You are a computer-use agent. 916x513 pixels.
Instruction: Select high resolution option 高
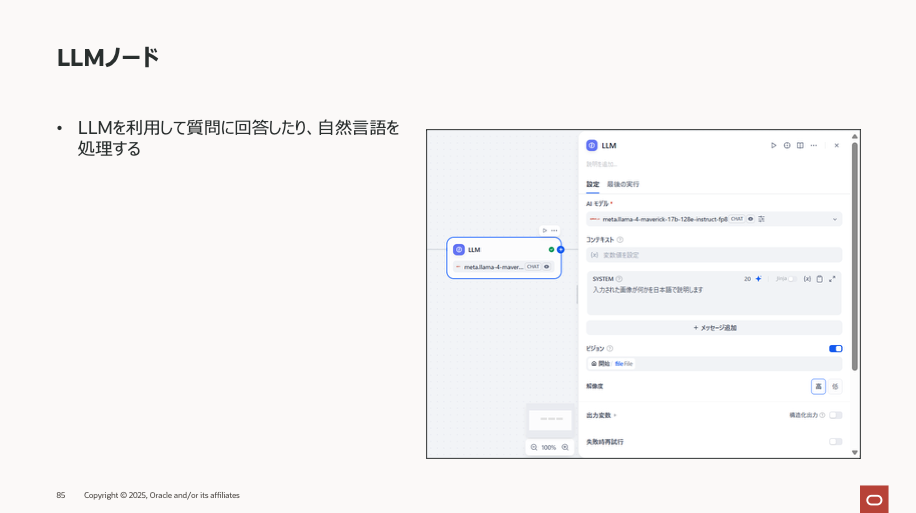818,386
